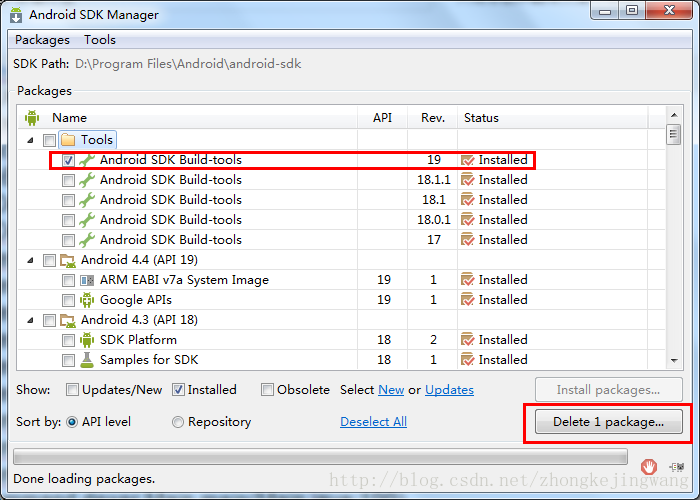Check the Tools folder checkbox
700x500 pixels.
coord(49,140)
